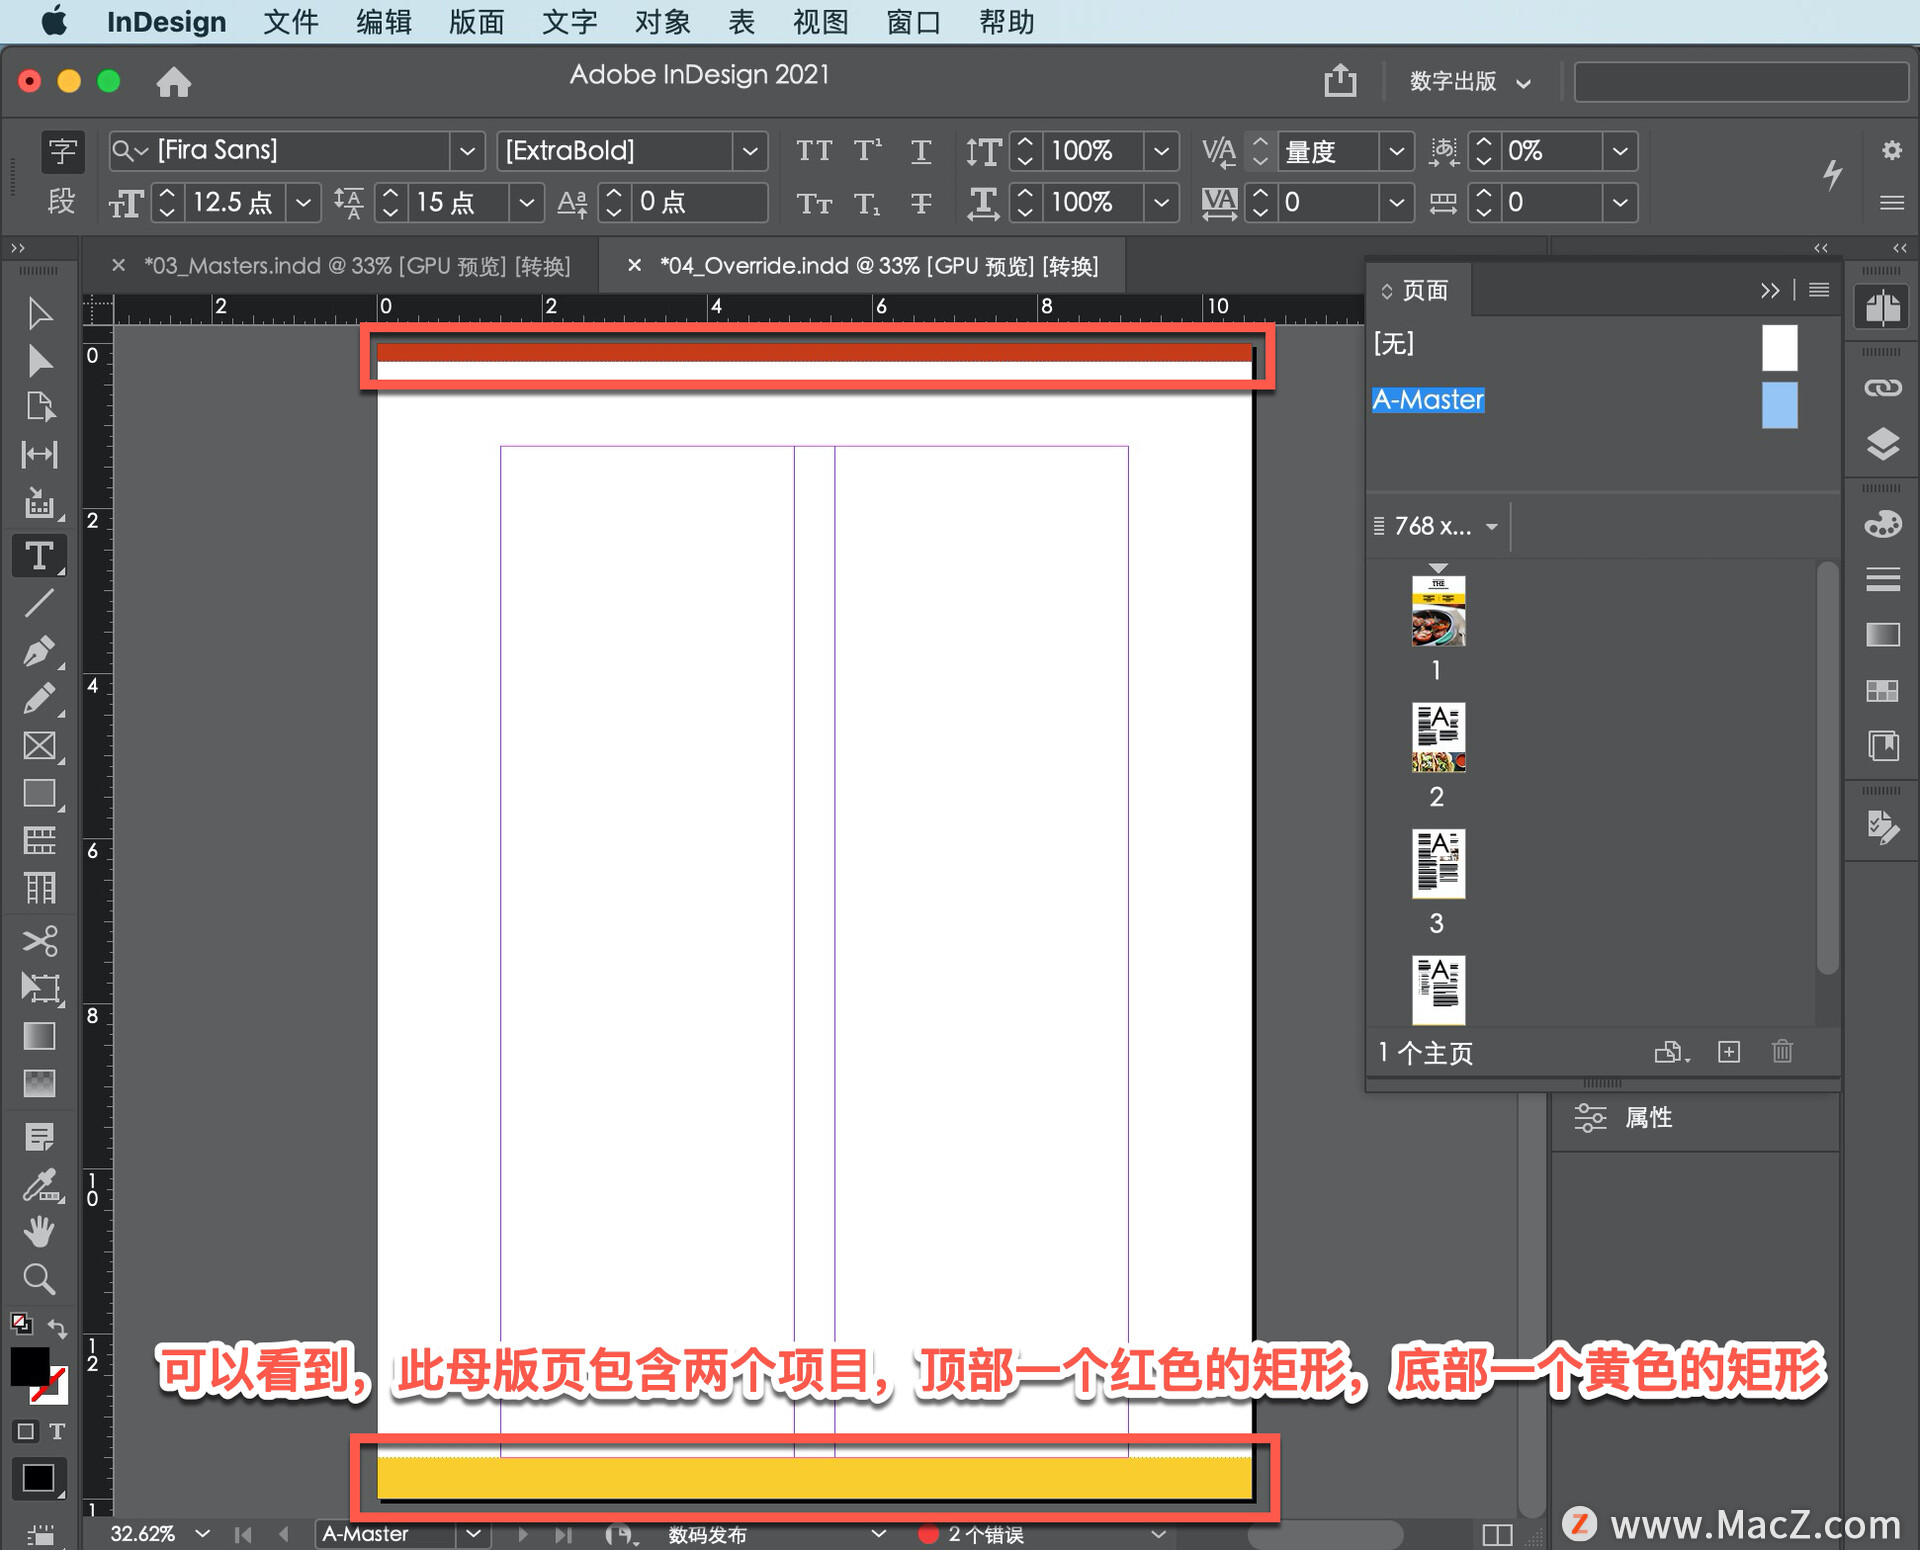The width and height of the screenshot is (1920, 1550).
Task: Swap fill and stroke colors
Action: pyautogui.click(x=58, y=1330)
